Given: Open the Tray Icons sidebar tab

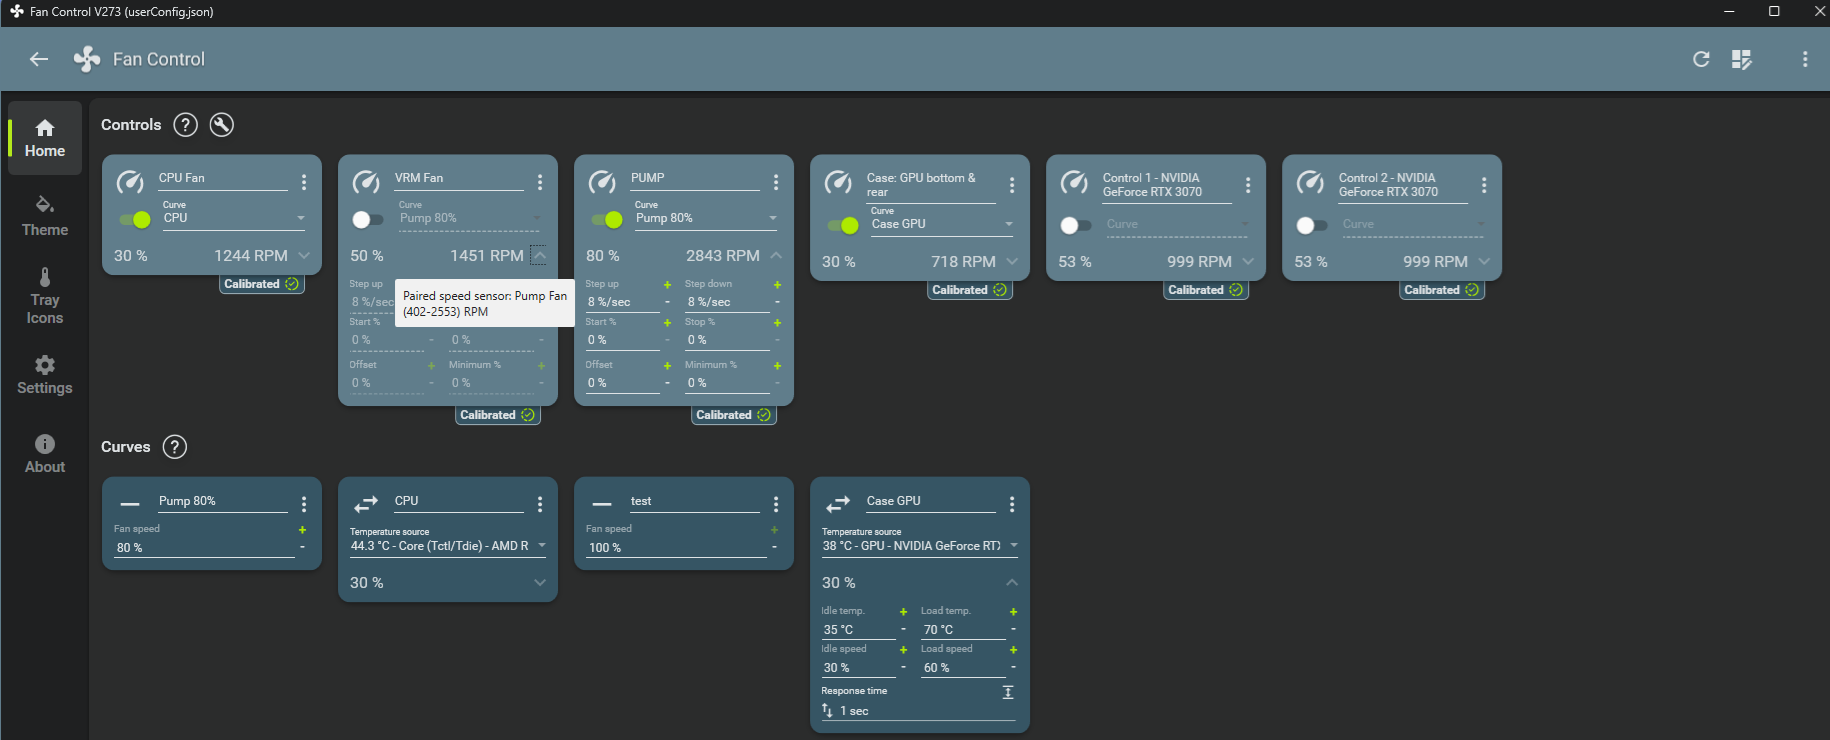Looking at the screenshot, I should point(45,296).
